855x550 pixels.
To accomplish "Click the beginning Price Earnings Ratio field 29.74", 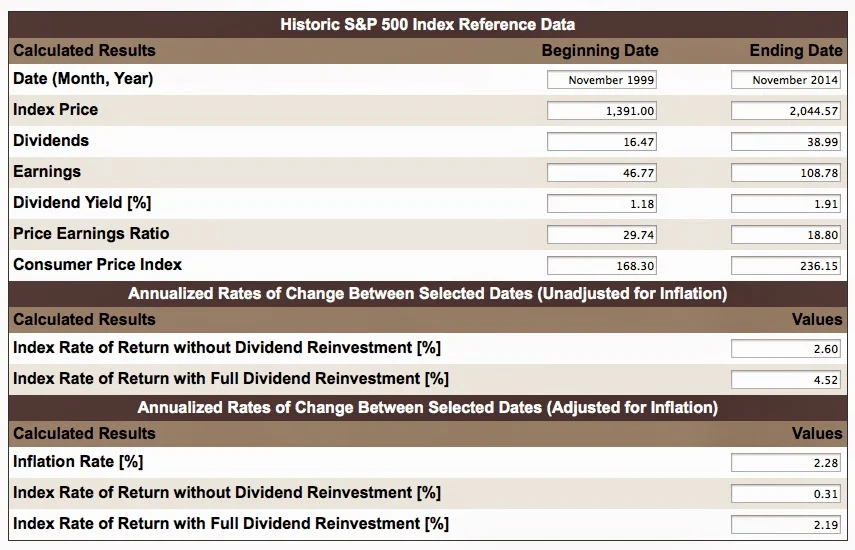I will coord(602,235).
